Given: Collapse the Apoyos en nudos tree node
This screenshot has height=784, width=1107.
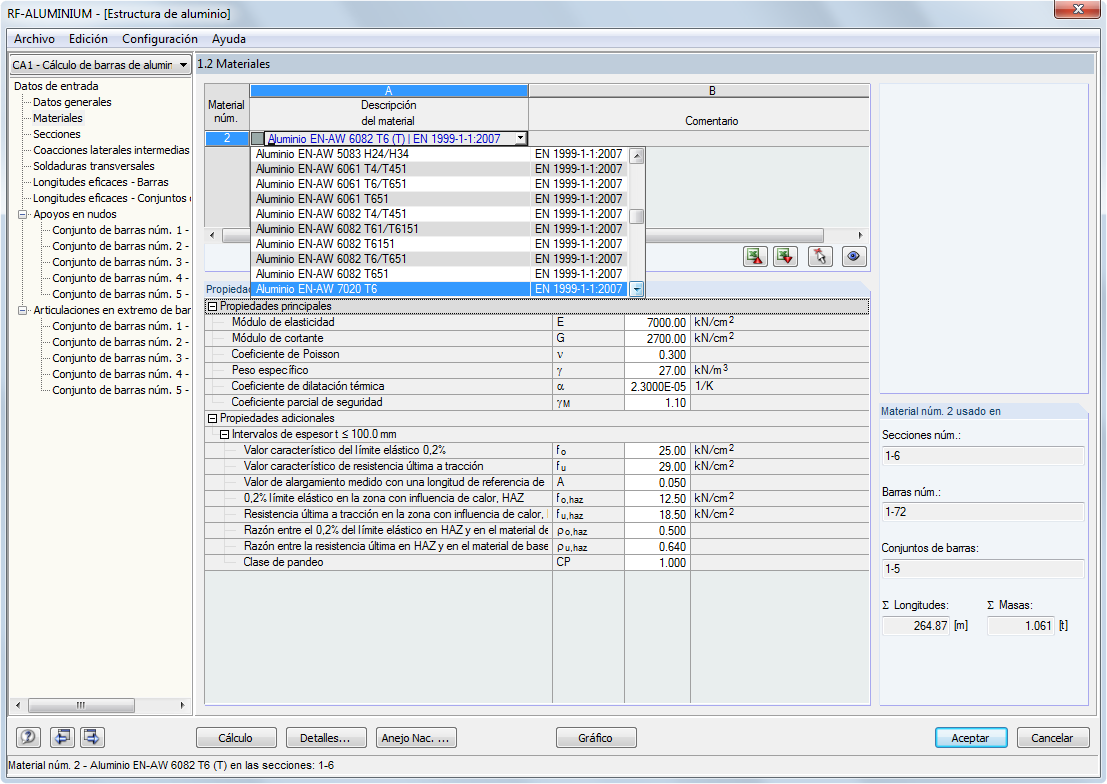Looking at the screenshot, I should point(23,214).
